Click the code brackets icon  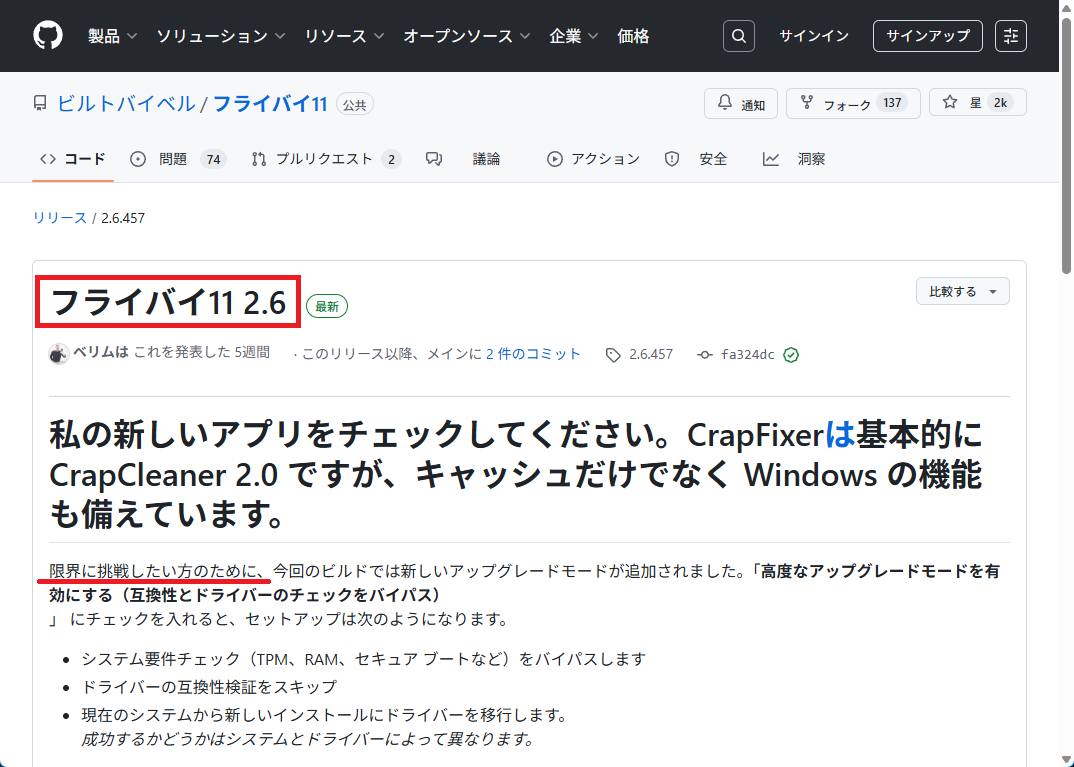(x=47, y=159)
